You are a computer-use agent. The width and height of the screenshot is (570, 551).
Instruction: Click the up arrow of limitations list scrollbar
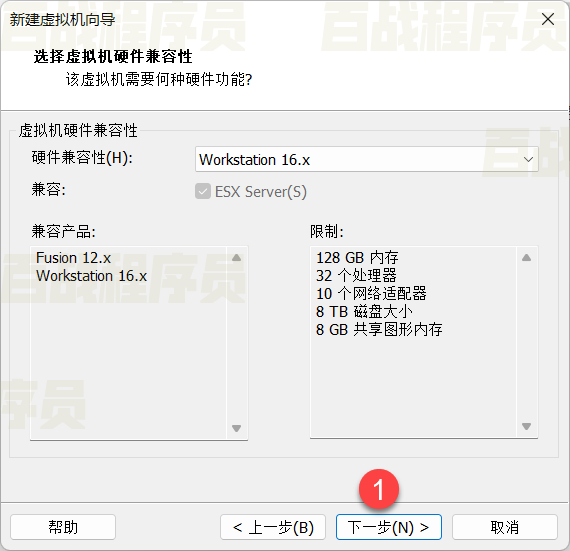point(526,258)
